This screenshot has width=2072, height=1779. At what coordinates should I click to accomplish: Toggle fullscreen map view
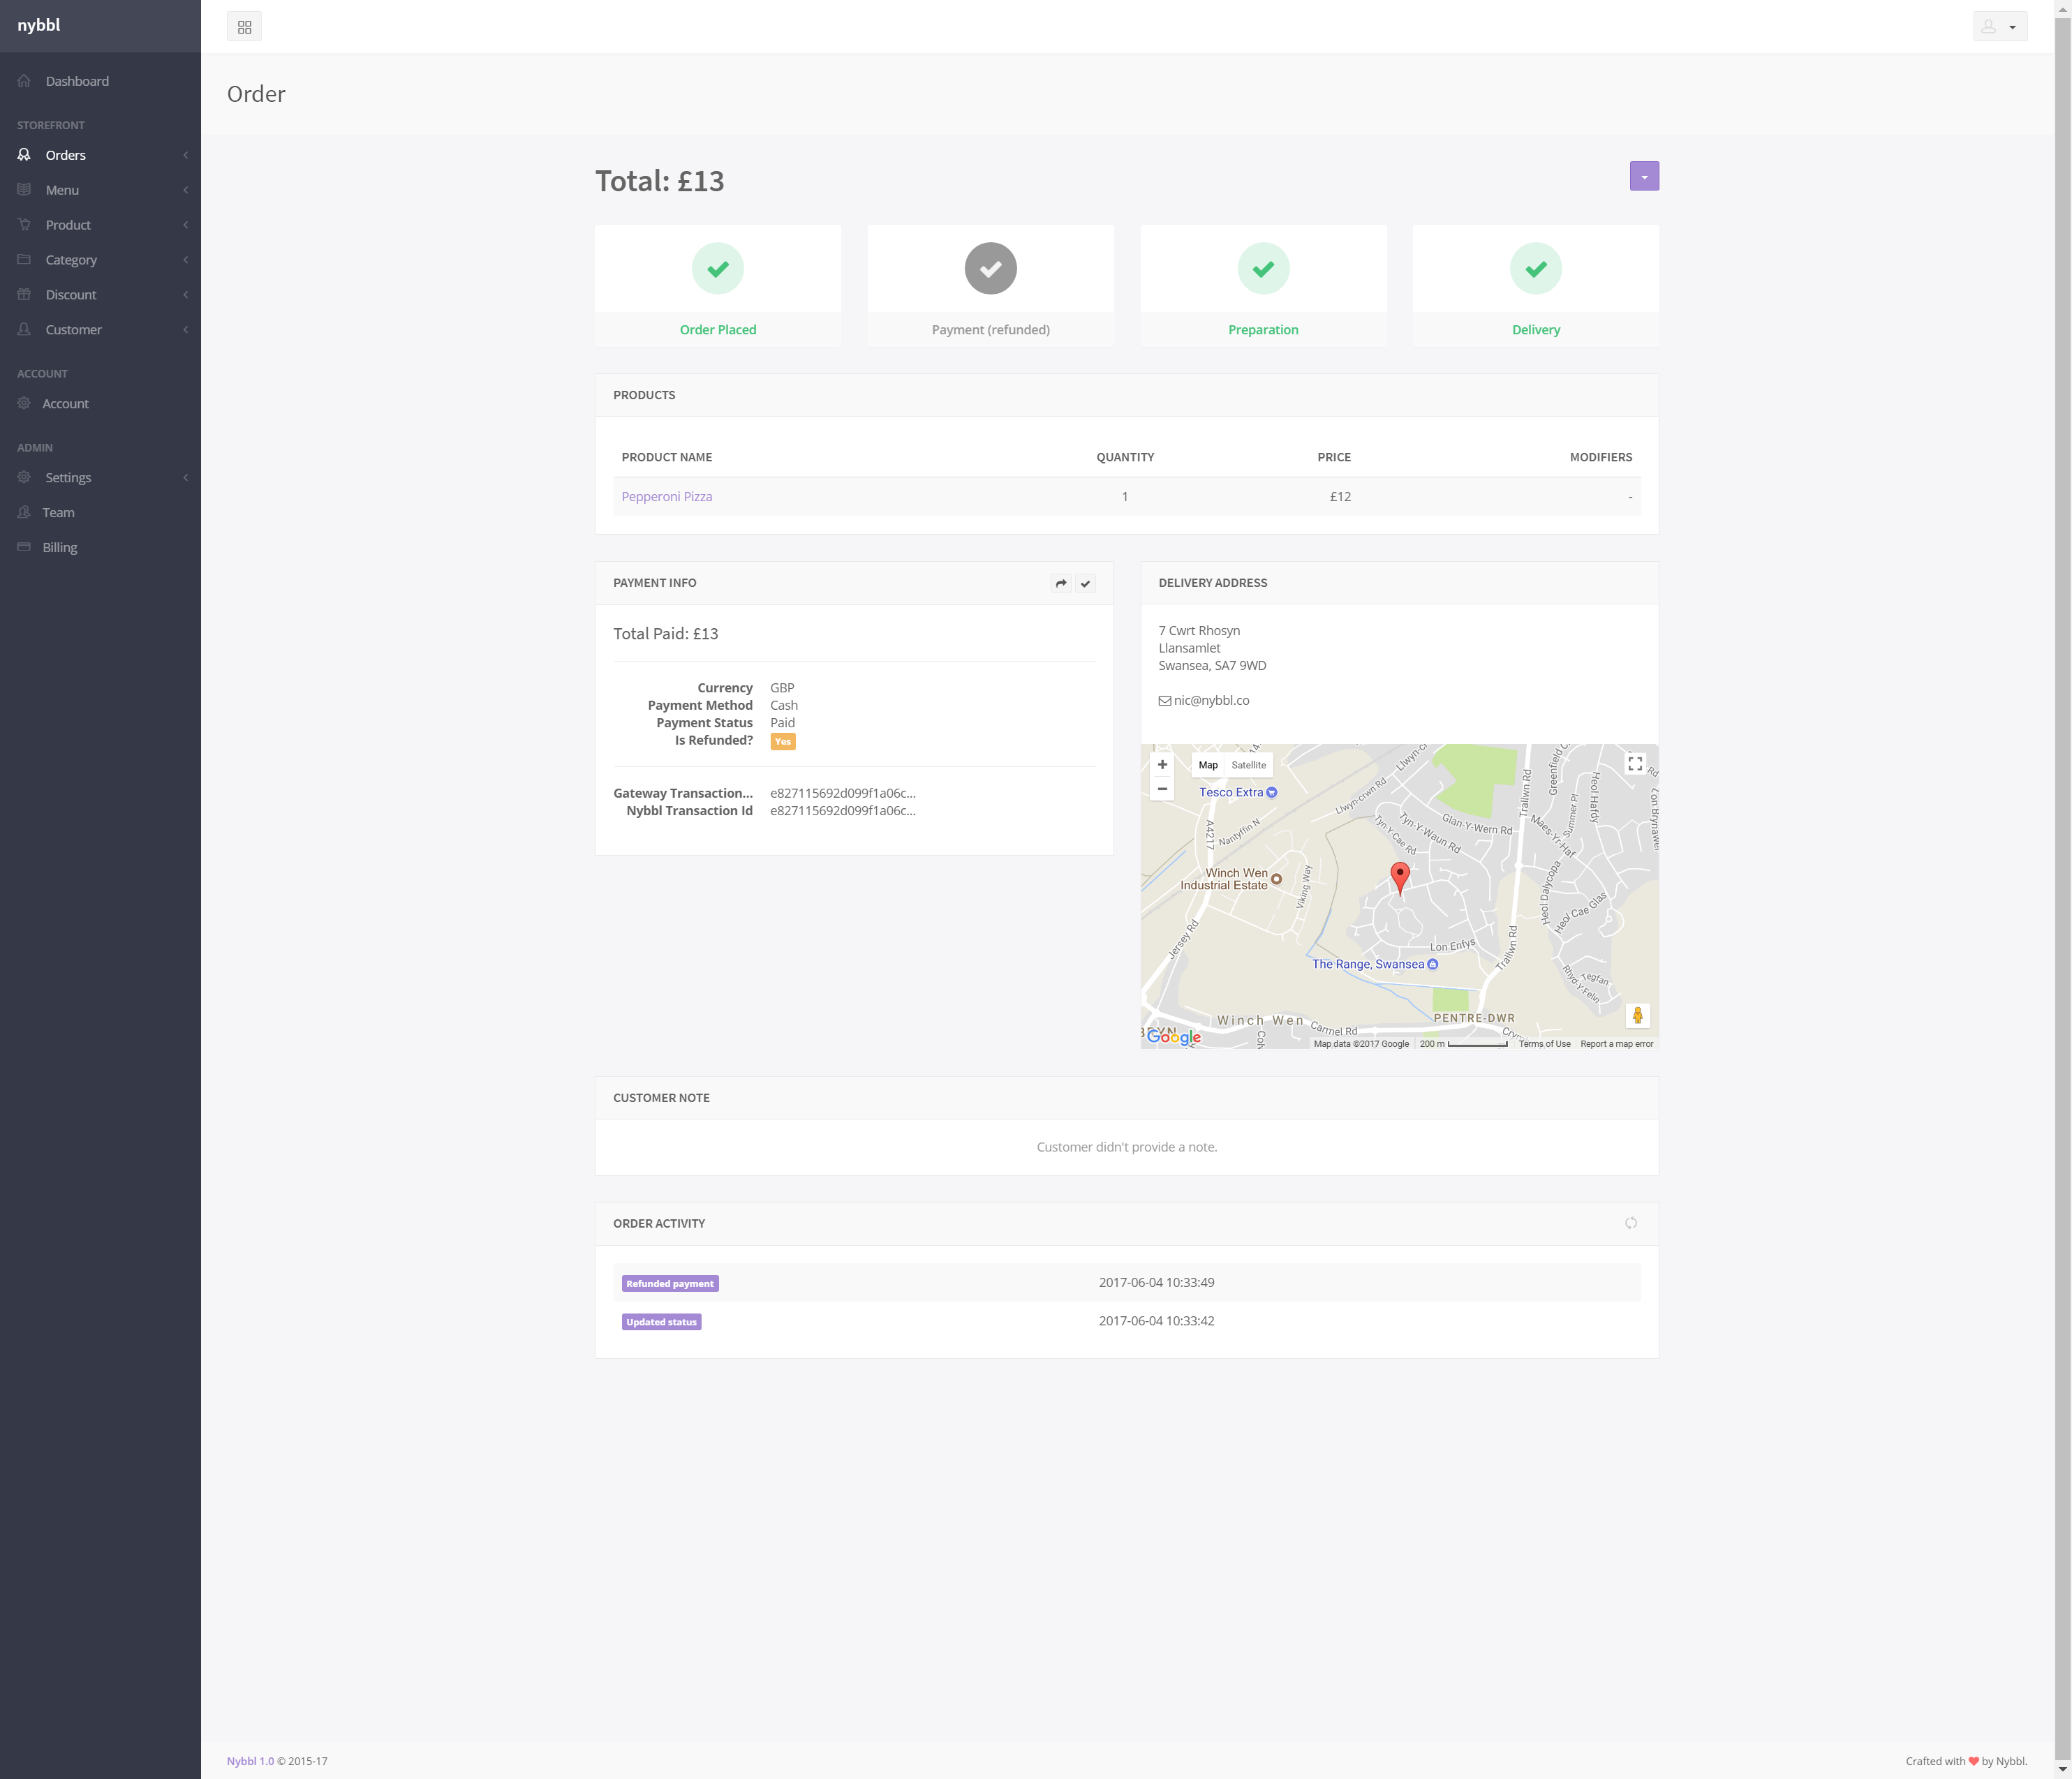[1635, 764]
